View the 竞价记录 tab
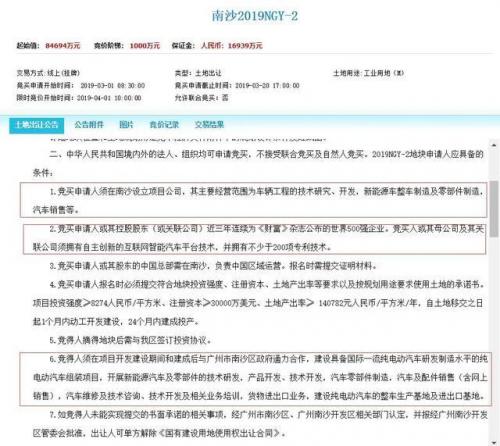The width and height of the screenshot is (500, 446). coord(164,125)
